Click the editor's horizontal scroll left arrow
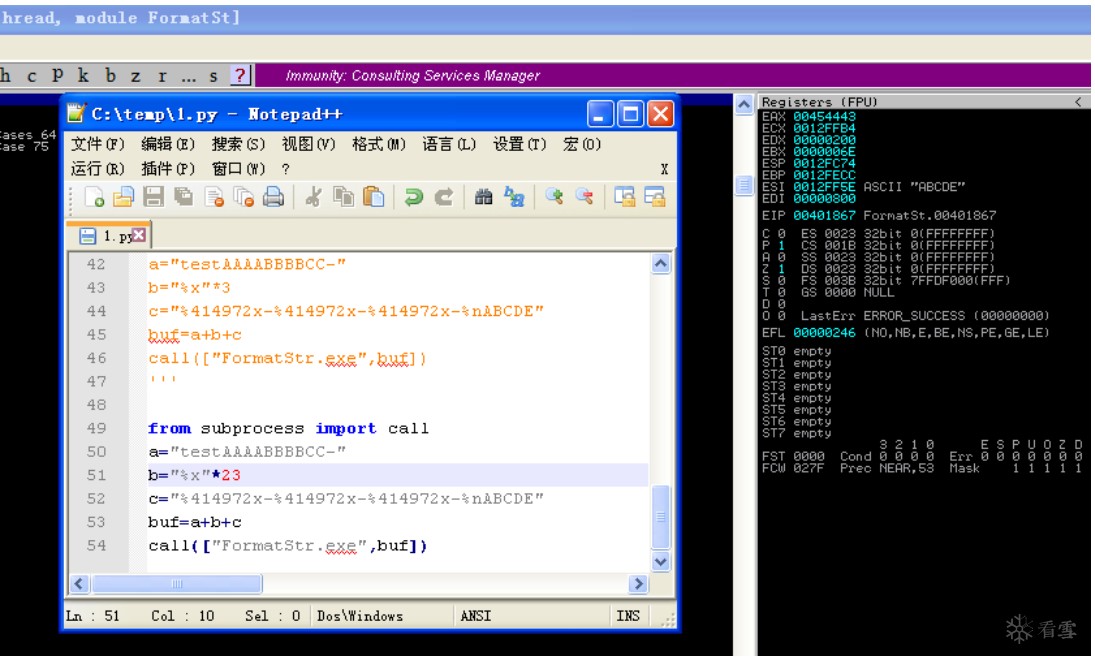This screenshot has width=1095, height=660. [x=79, y=584]
